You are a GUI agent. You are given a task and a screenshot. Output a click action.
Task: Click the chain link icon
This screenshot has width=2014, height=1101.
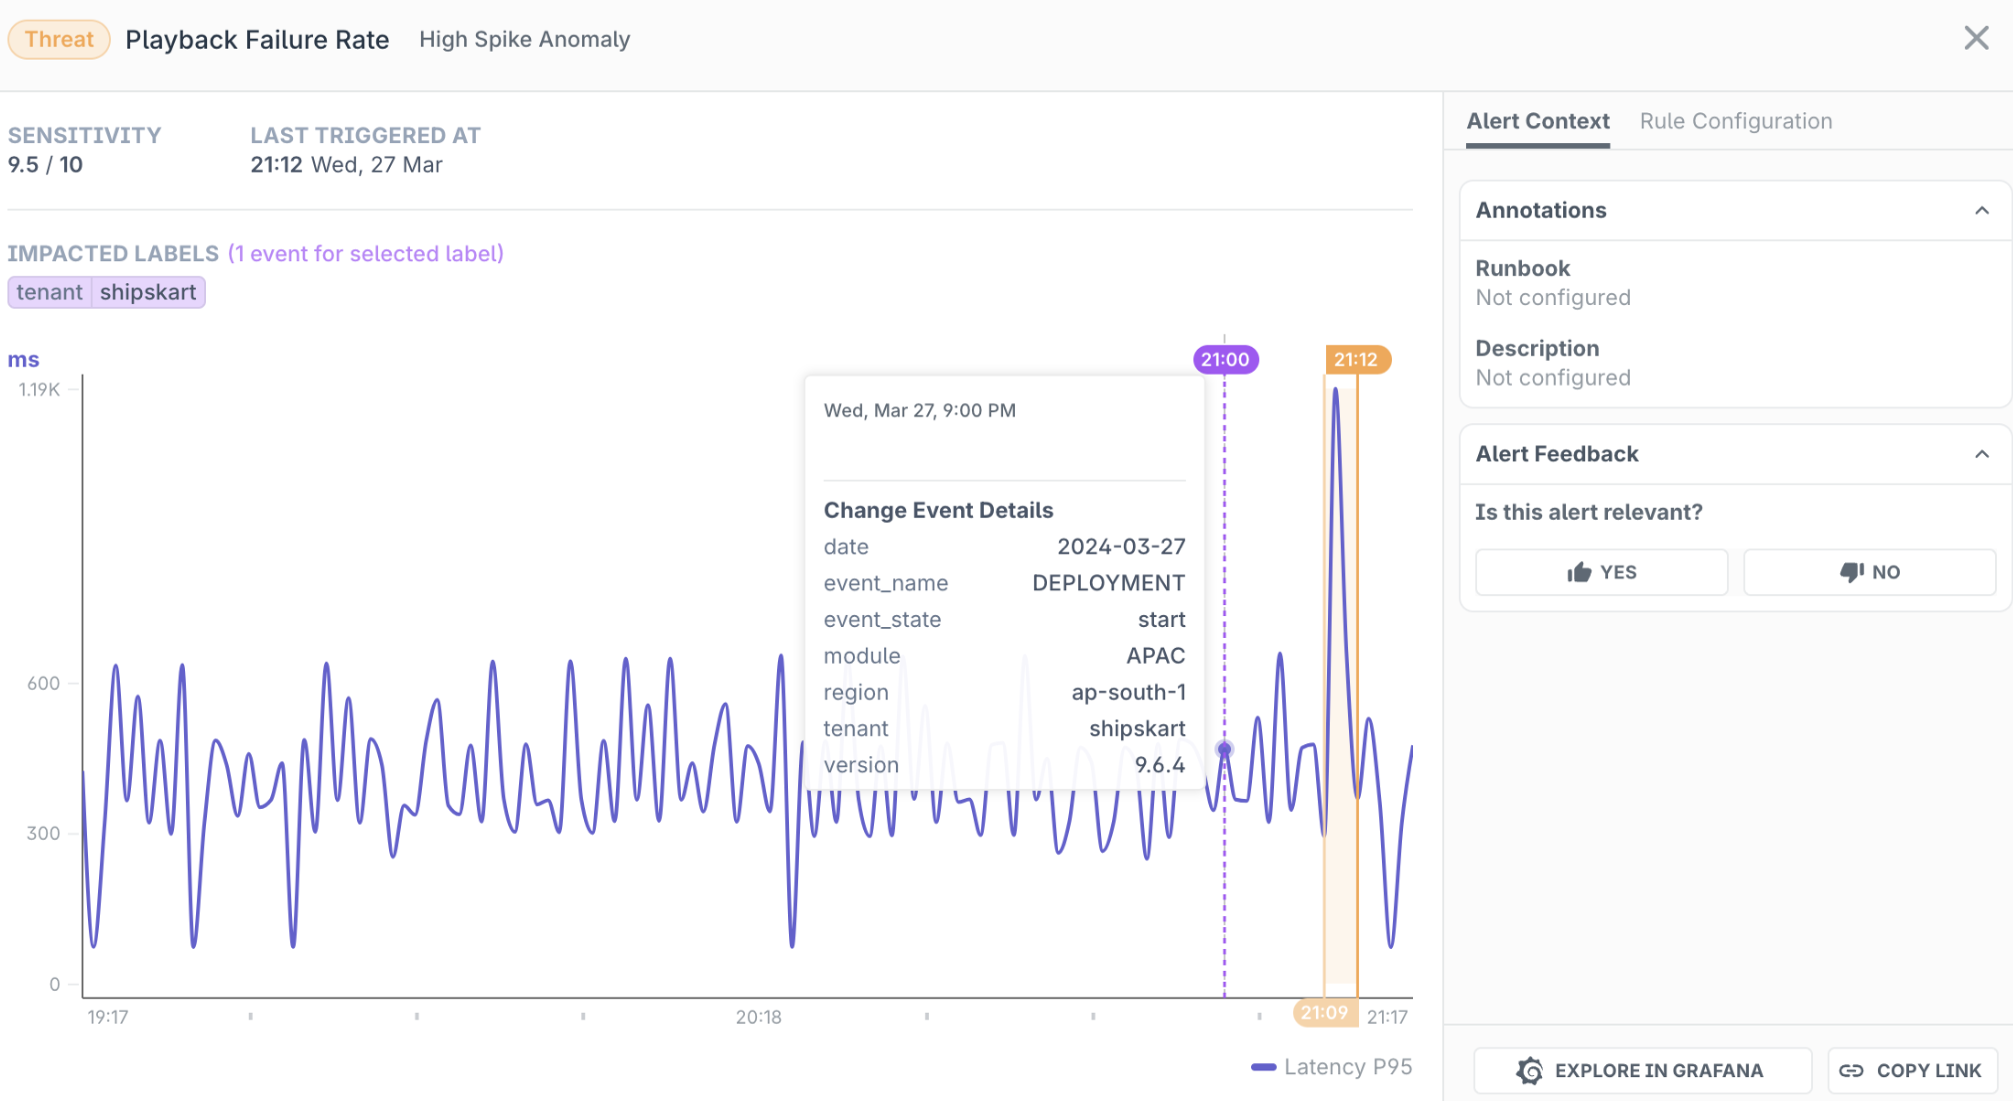point(1851,1071)
